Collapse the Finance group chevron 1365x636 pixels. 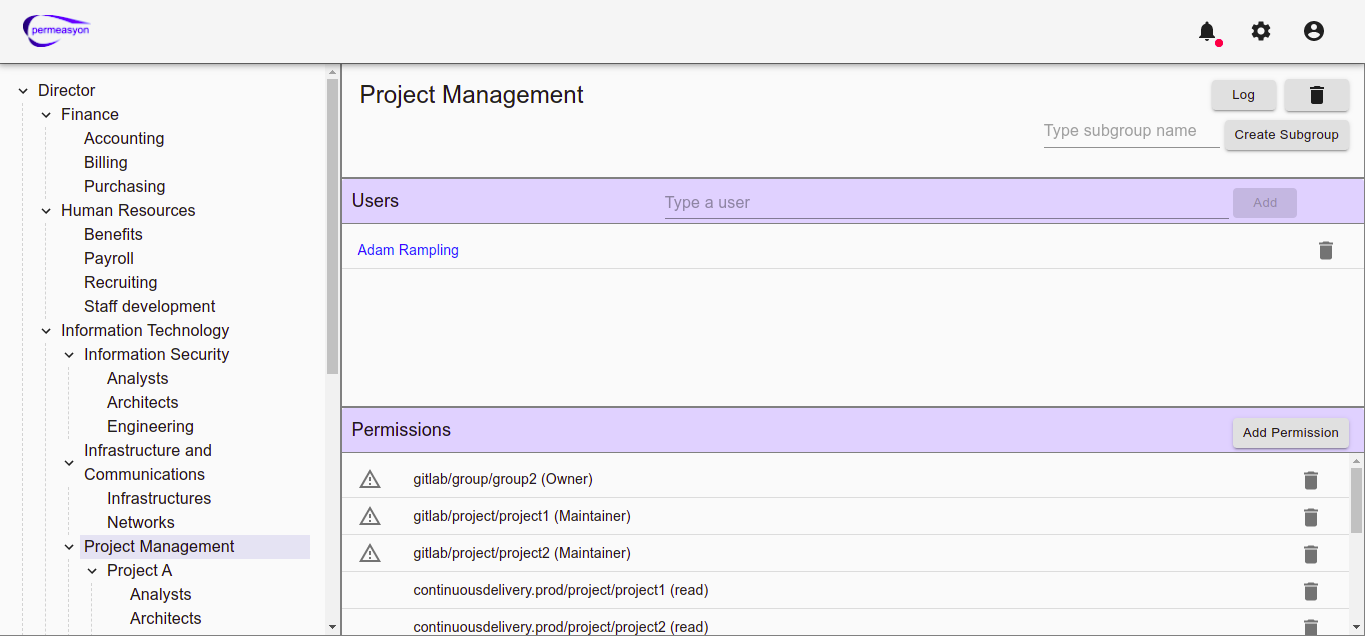(x=46, y=115)
